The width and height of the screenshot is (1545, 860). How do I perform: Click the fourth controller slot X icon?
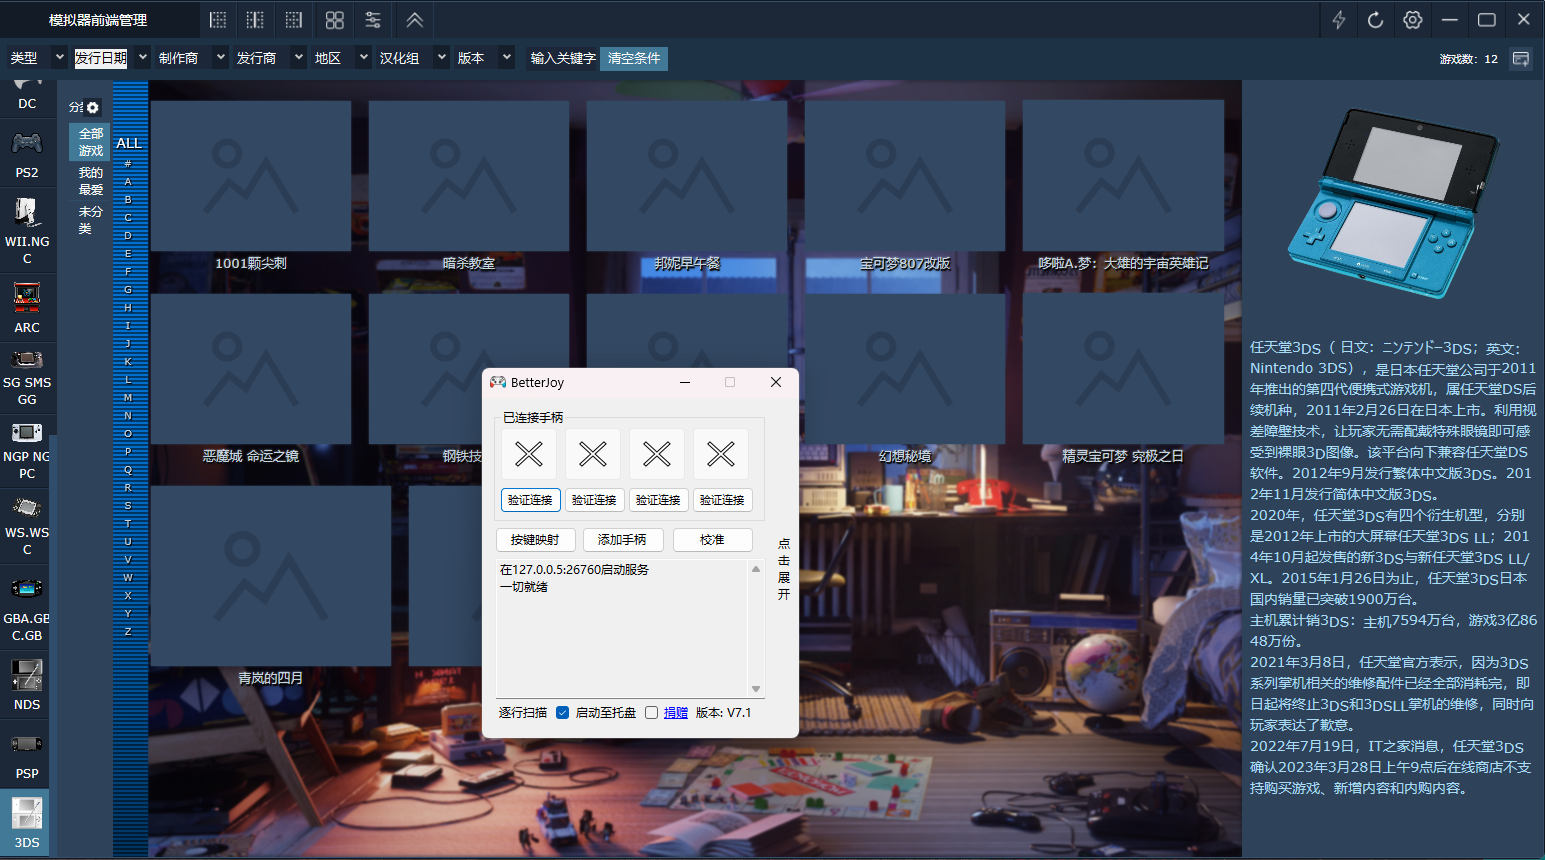pyautogui.click(x=721, y=454)
